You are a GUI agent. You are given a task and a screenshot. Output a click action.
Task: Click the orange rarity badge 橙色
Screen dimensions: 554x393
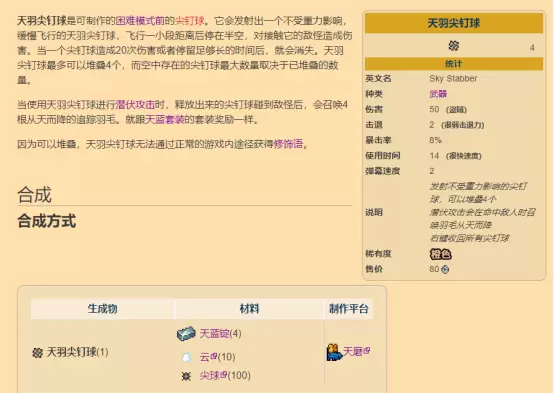[441, 254]
